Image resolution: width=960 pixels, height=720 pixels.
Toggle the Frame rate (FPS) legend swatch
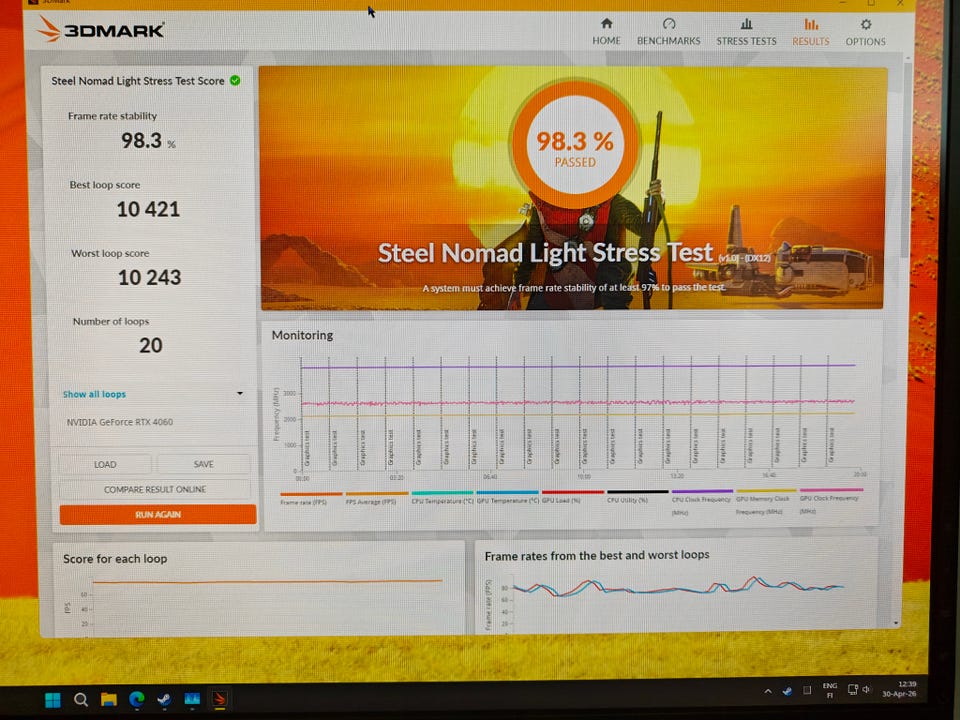point(311,493)
